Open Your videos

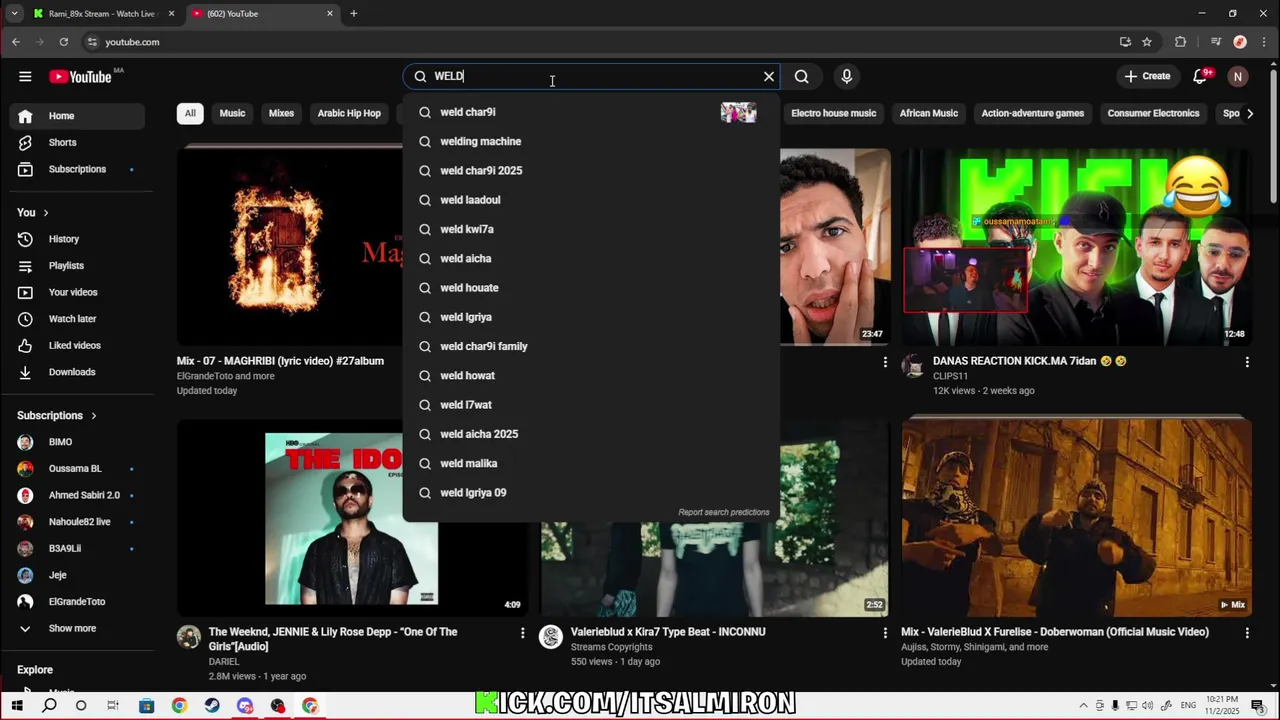click(78, 293)
